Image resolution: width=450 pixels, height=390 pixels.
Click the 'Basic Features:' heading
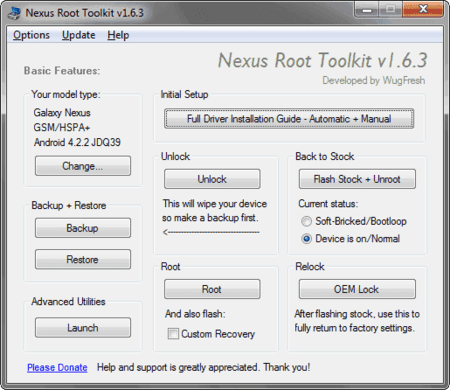click(62, 71)
